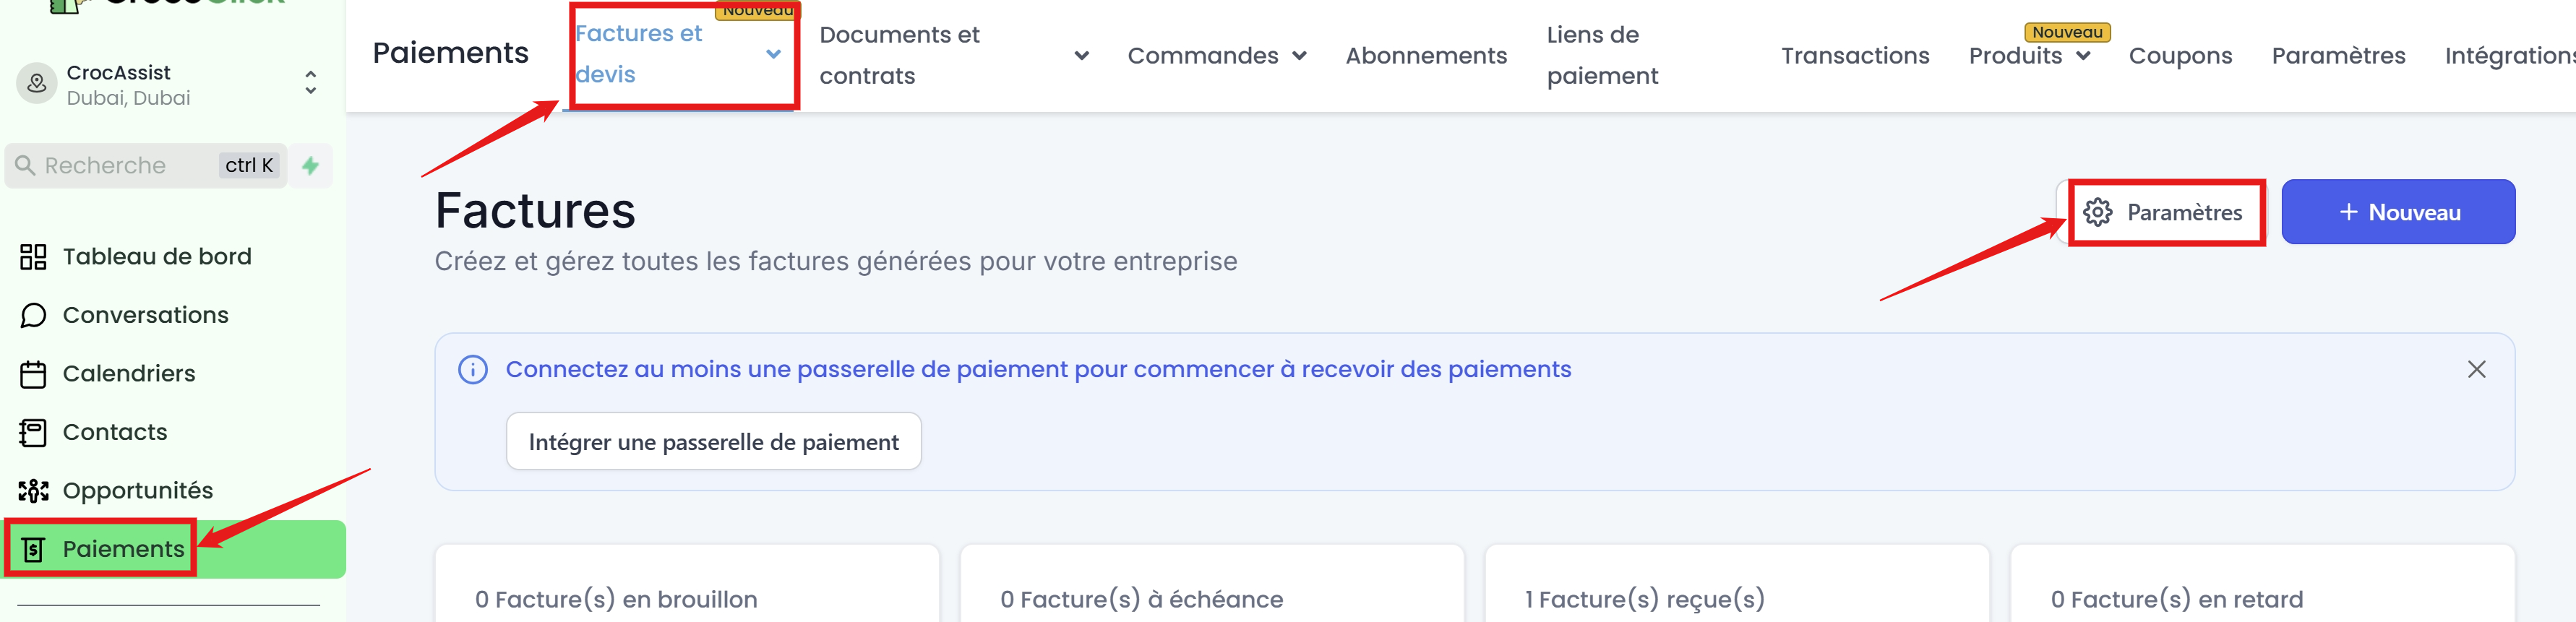The image size is (2576, 622).
Task: Expand the CrocAssist account switcher
Action: pyautogui.click(x=311, y=83)
